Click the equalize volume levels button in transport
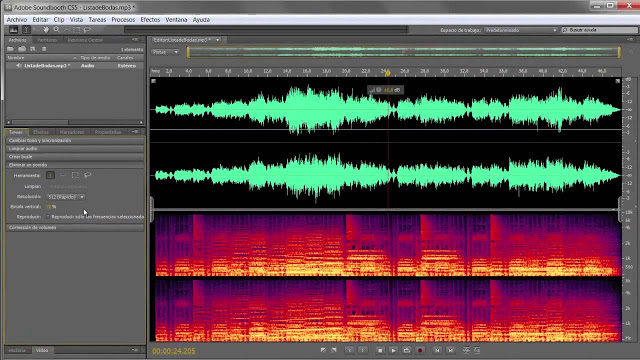 tap(477, 350)
